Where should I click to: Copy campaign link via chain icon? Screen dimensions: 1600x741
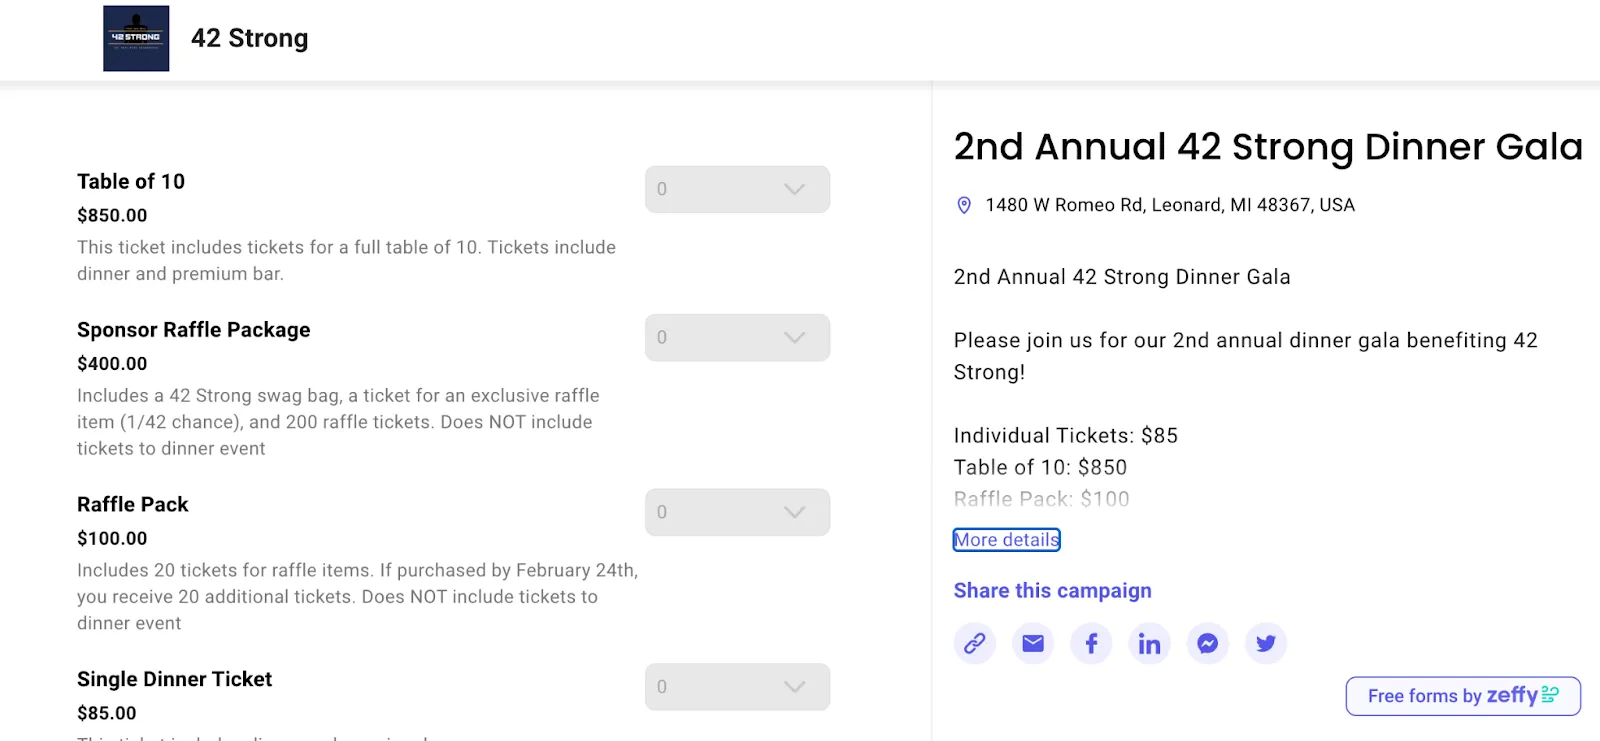tap(974, 643)
